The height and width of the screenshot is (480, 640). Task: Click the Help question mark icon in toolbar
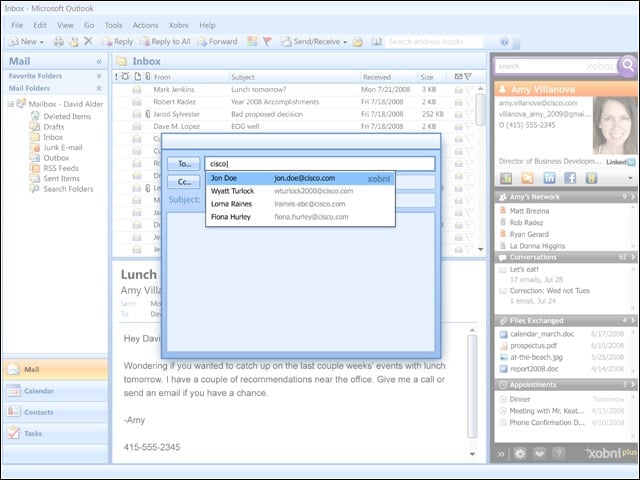(x=504, y=42)
